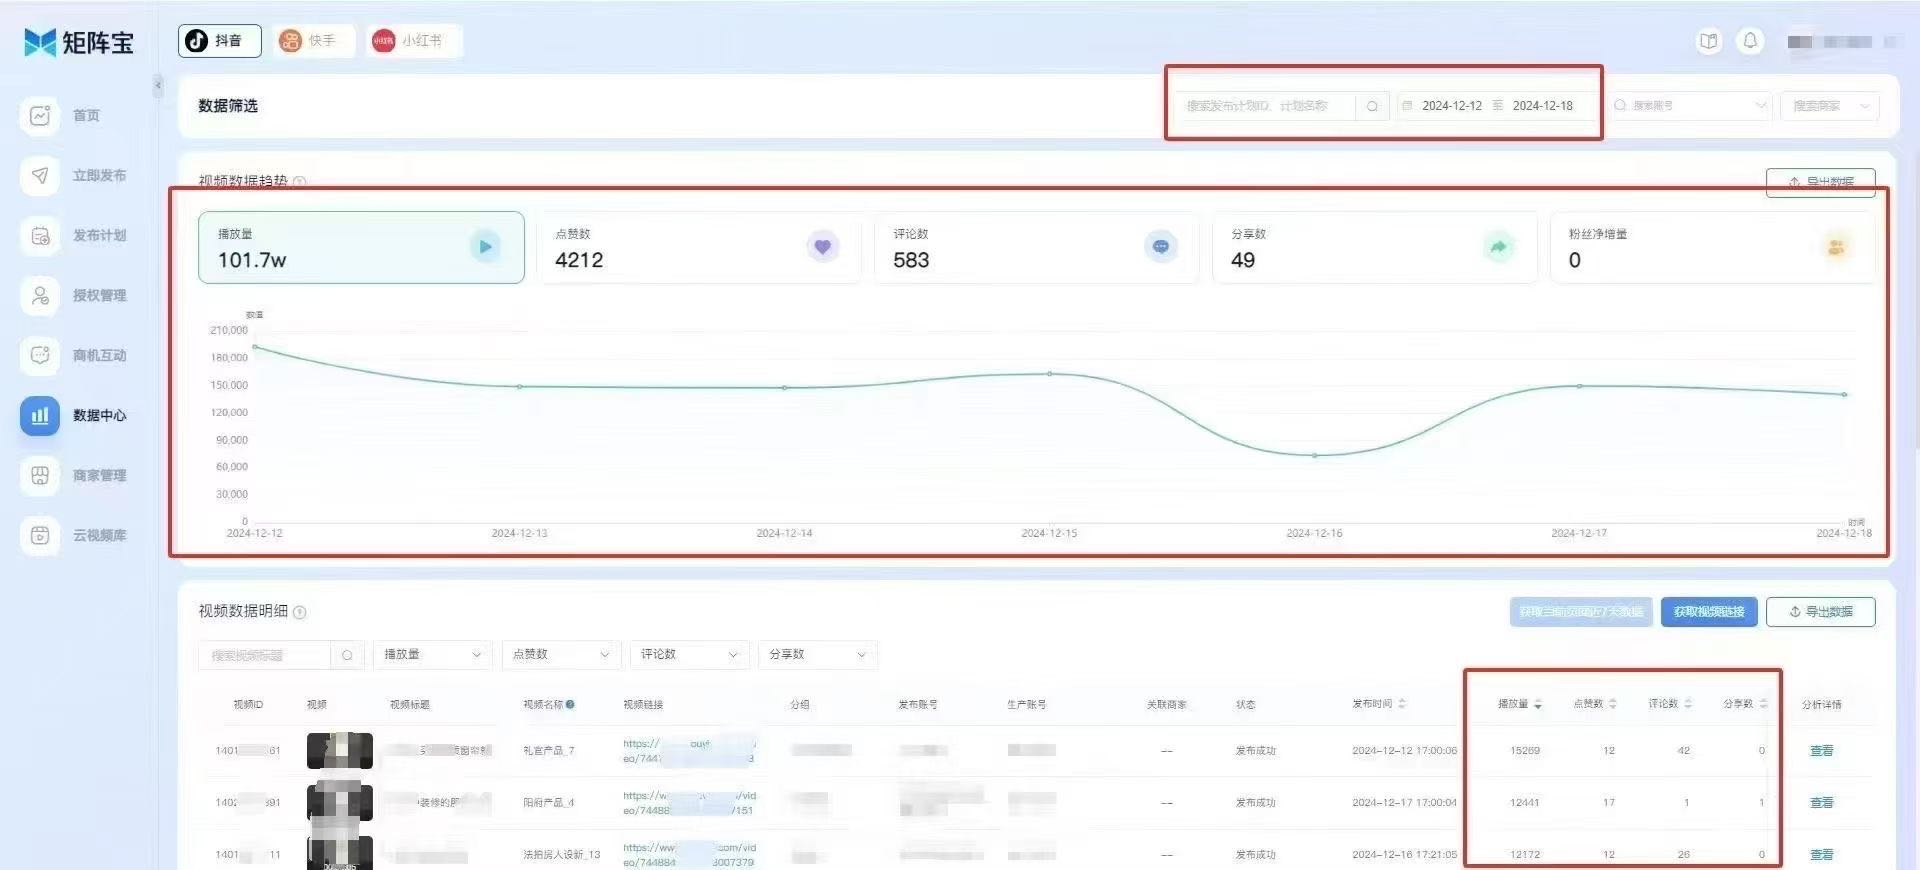Open the book/documentation icon in top bar
1920x870 pixels.
[x=1709, y=41]
